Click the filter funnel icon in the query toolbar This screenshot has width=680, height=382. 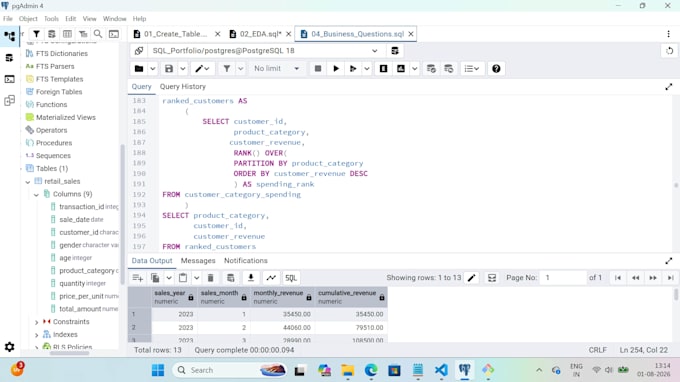[x=226, y=69]
